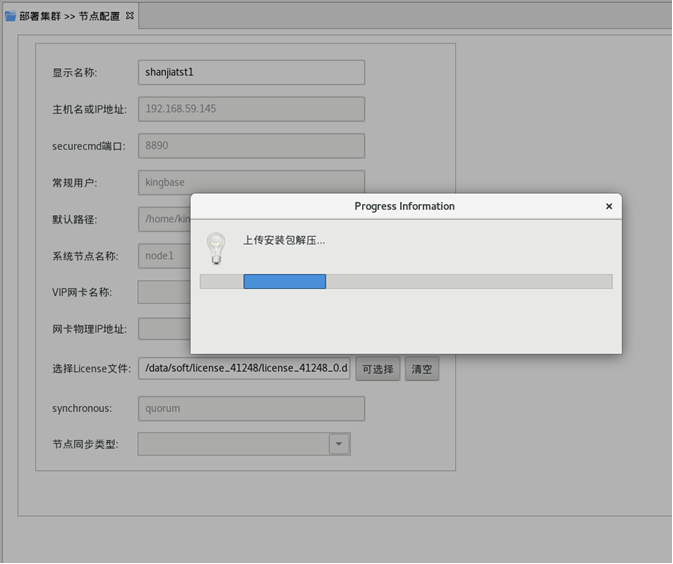Click the synchronous field showing quorum
Image resolution: width=673 pixels, height=564 pixels.
(251, 408)
